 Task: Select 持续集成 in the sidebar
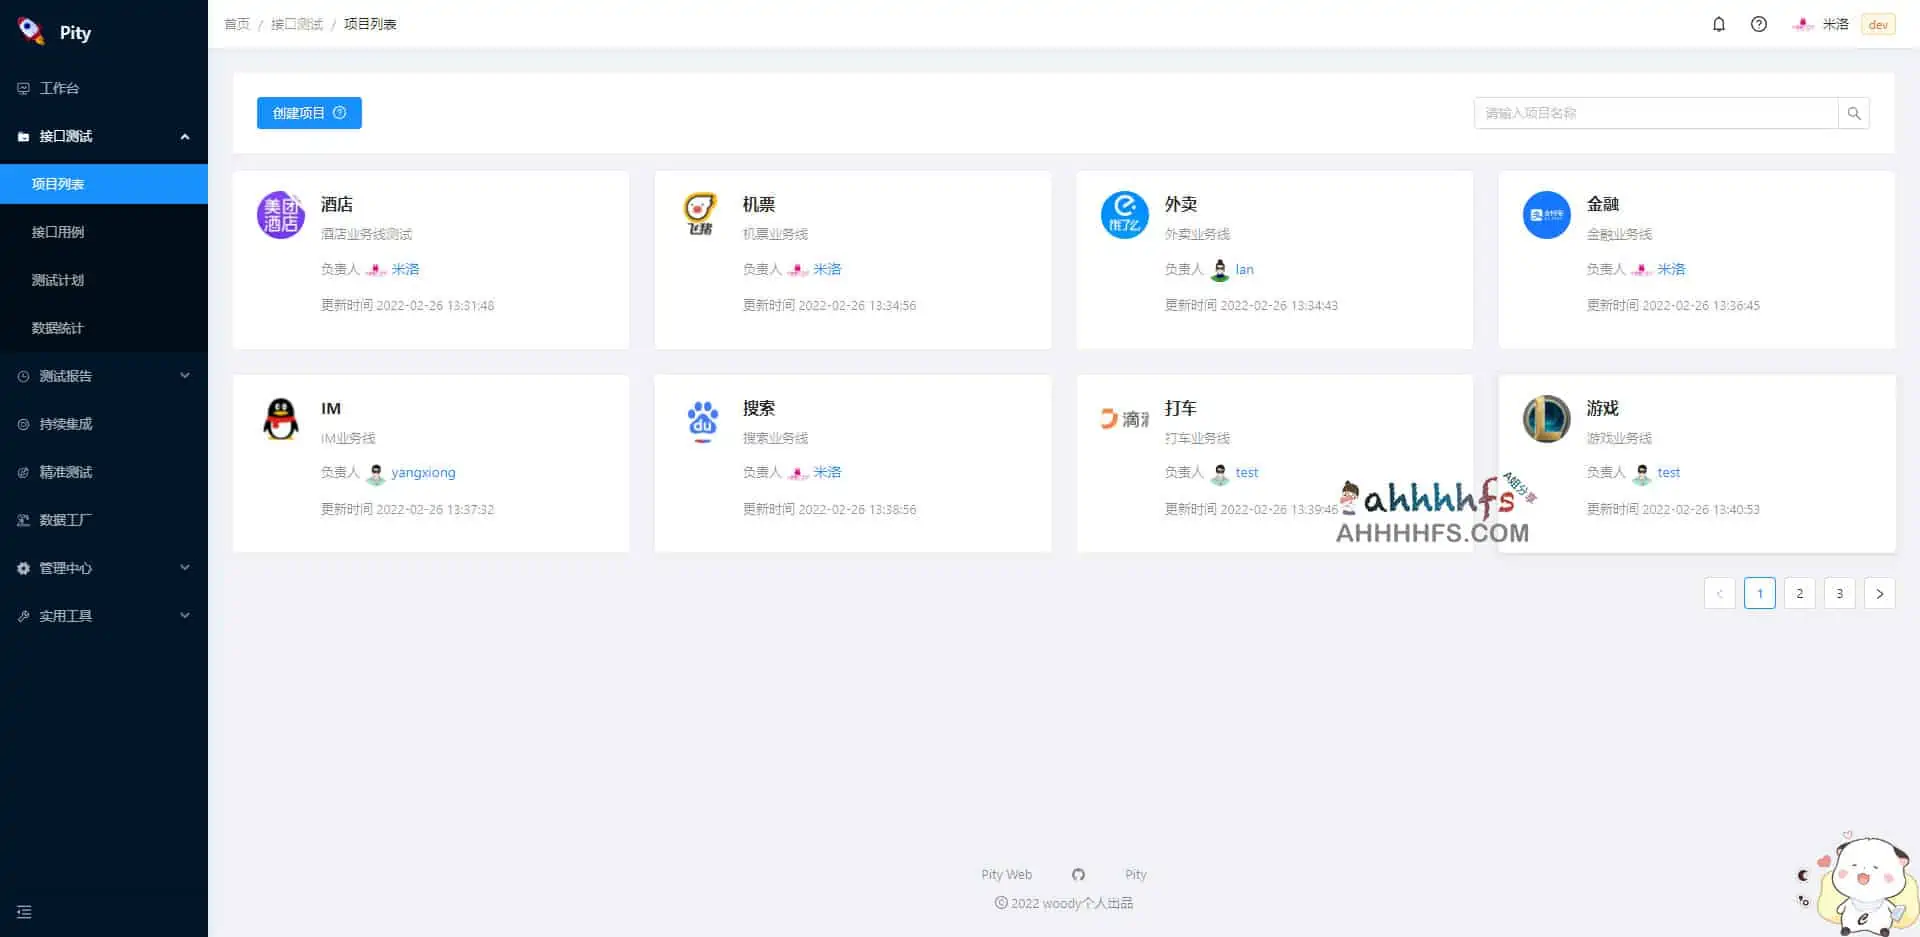[64, 423]
